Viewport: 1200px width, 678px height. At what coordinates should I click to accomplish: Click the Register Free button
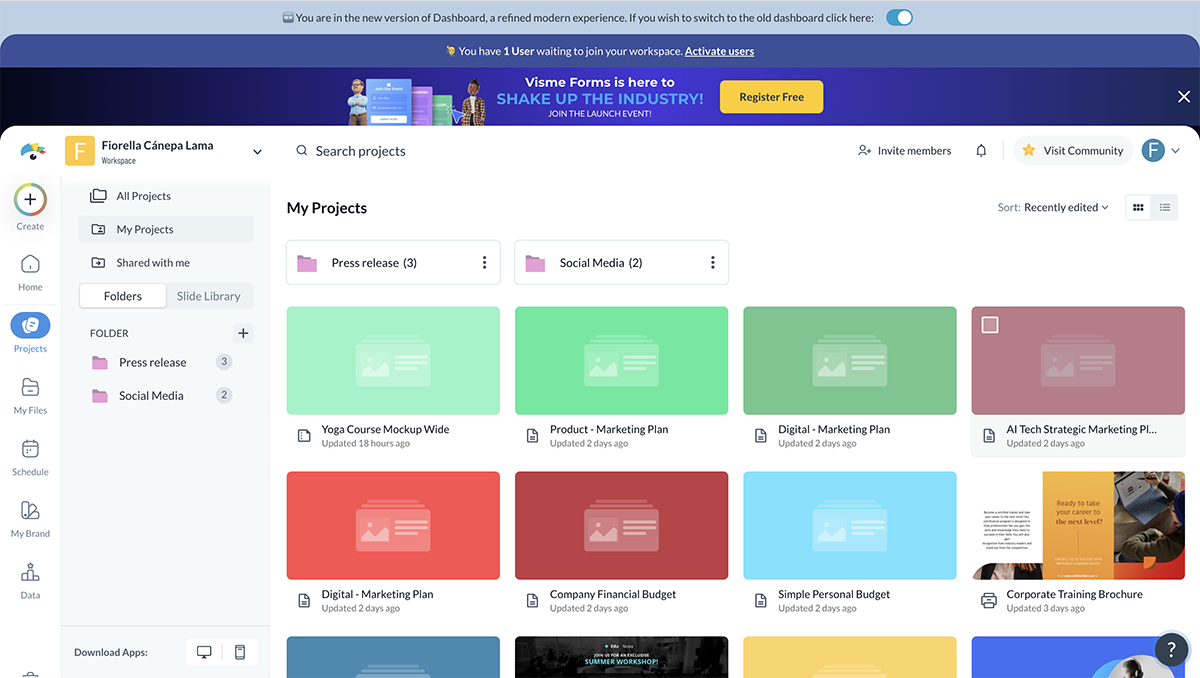click(x=771, y=97)
